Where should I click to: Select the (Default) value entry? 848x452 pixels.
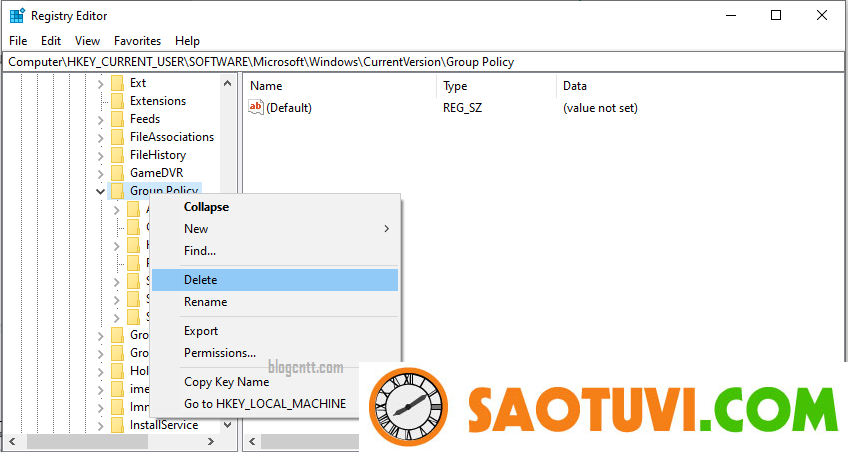(x=289, y=108)
